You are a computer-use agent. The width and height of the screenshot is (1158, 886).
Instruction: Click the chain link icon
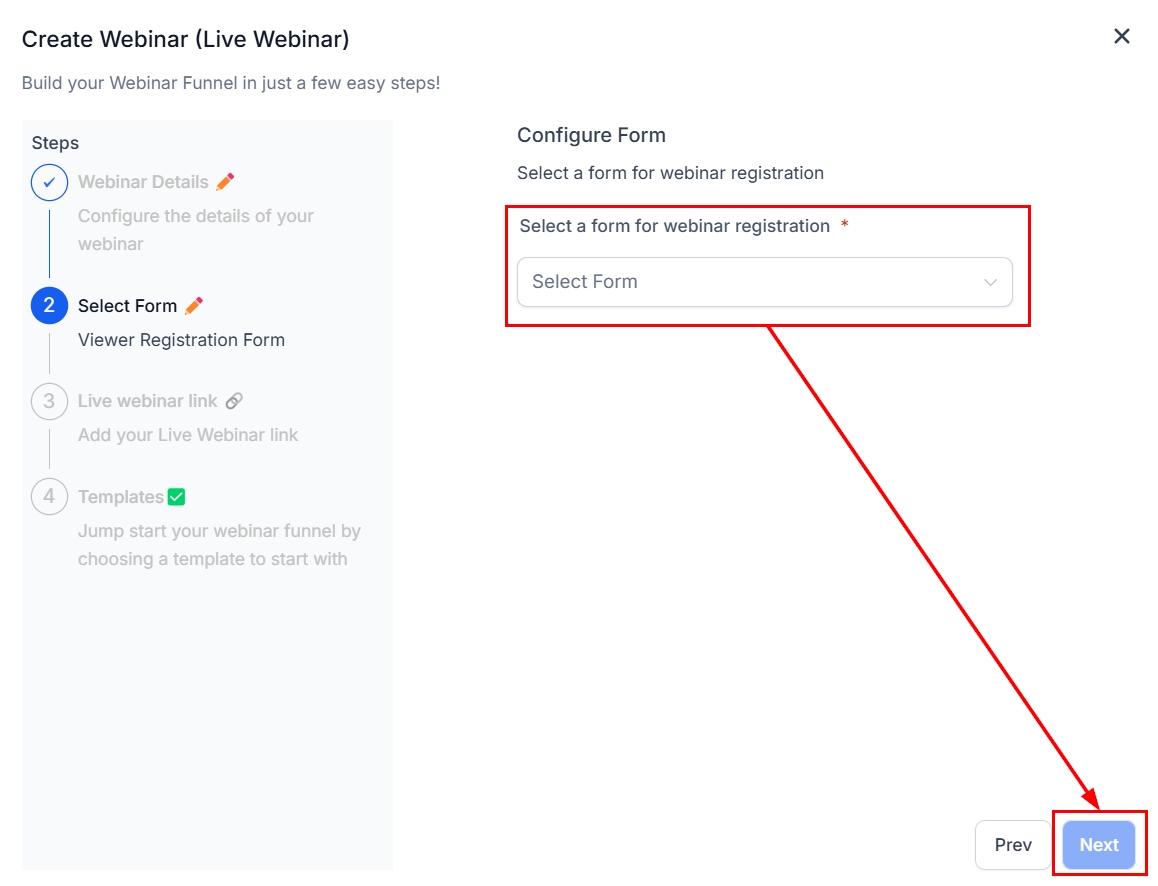pyautogui.click(x=234, y=401)
